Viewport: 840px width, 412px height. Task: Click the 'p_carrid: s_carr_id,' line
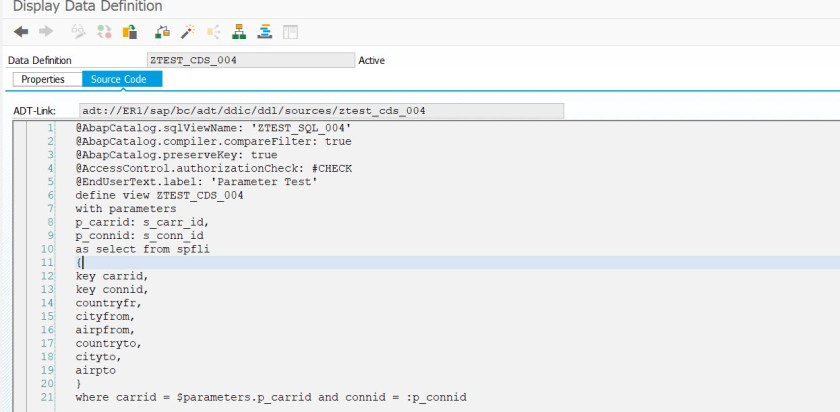coord(142,222)
